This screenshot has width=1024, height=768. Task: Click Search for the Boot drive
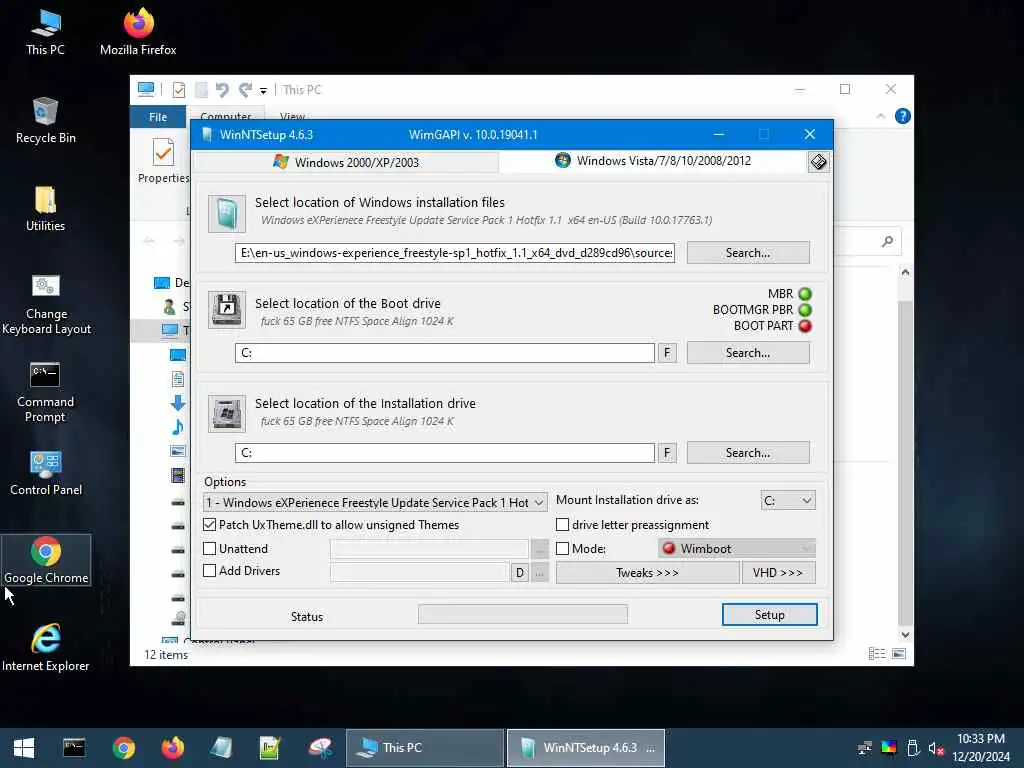click(x=748, y=353)
